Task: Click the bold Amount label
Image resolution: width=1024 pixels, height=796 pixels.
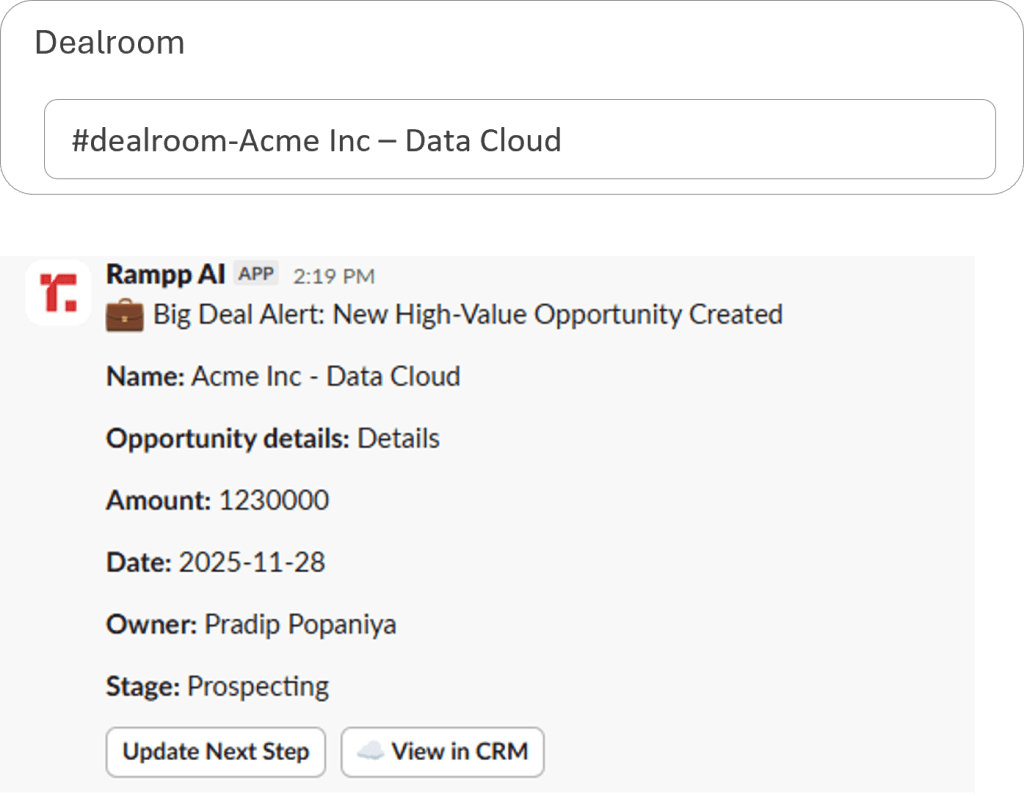Action: 158,500
